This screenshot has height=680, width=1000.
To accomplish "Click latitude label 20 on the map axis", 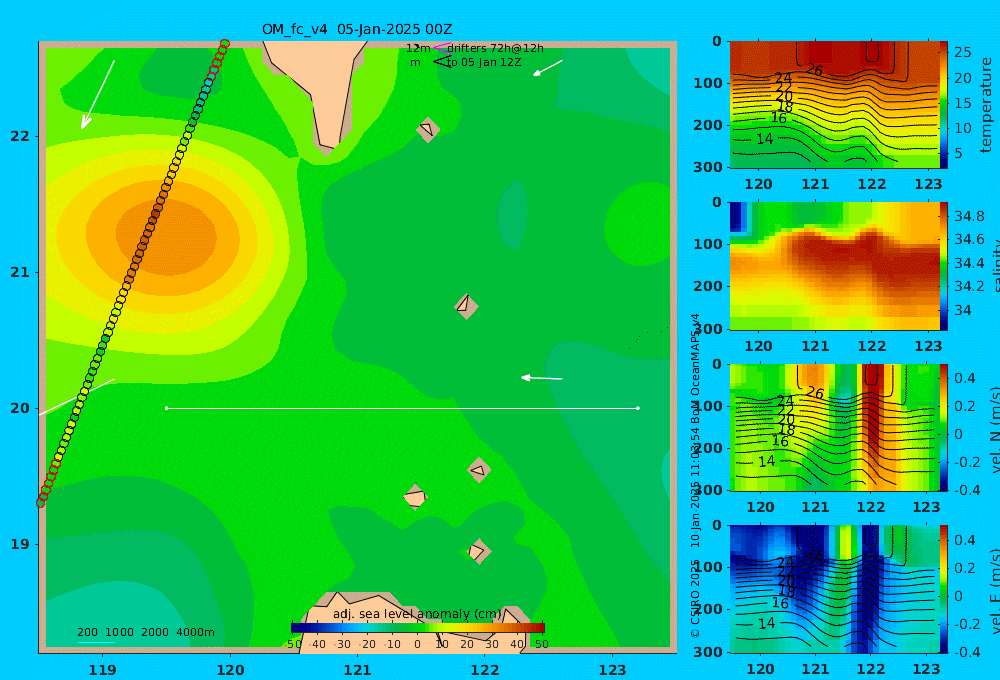I will point(19,408).
